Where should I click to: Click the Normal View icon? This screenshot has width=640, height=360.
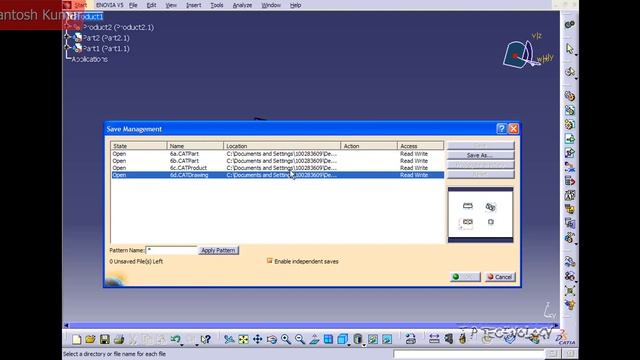(314, 339)
